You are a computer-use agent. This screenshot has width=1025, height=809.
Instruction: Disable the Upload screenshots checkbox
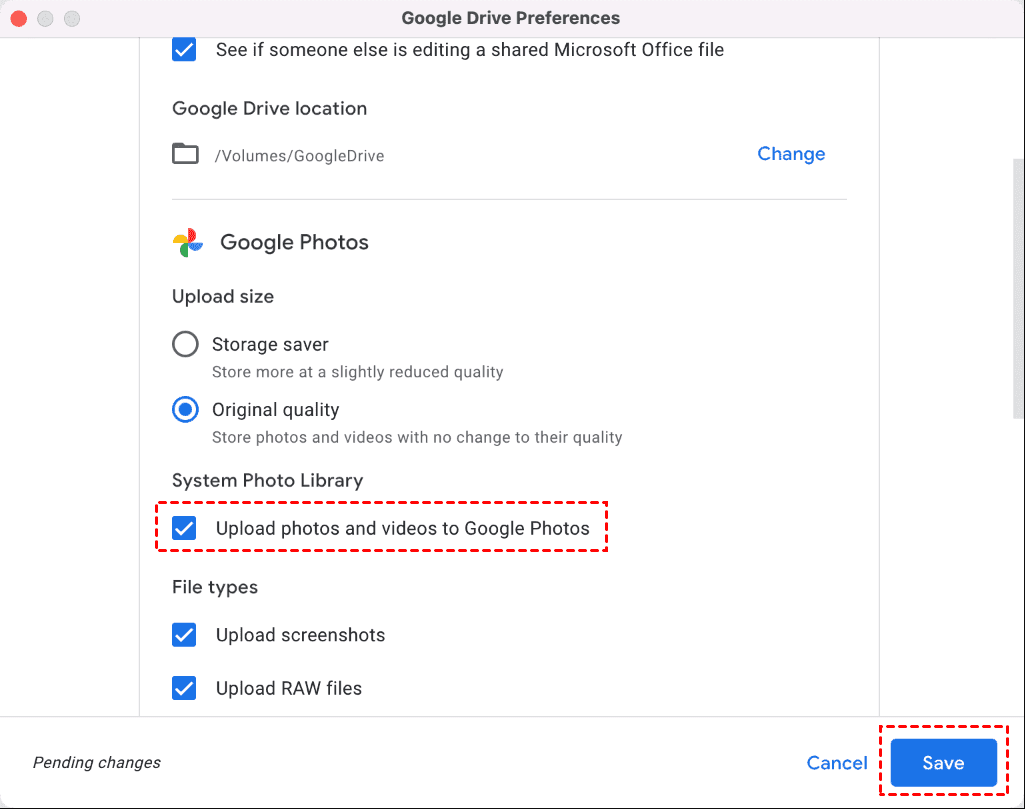pyautogui.click(x=184, y=635)
